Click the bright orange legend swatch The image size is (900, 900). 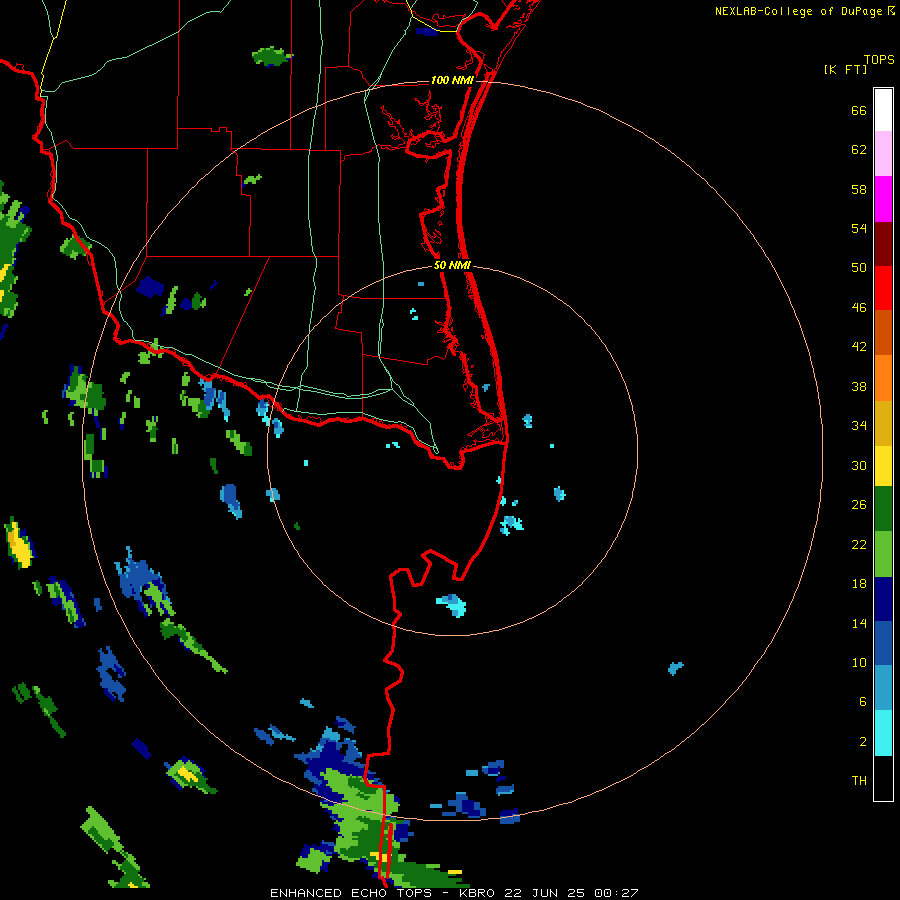[x=883, y=378]
